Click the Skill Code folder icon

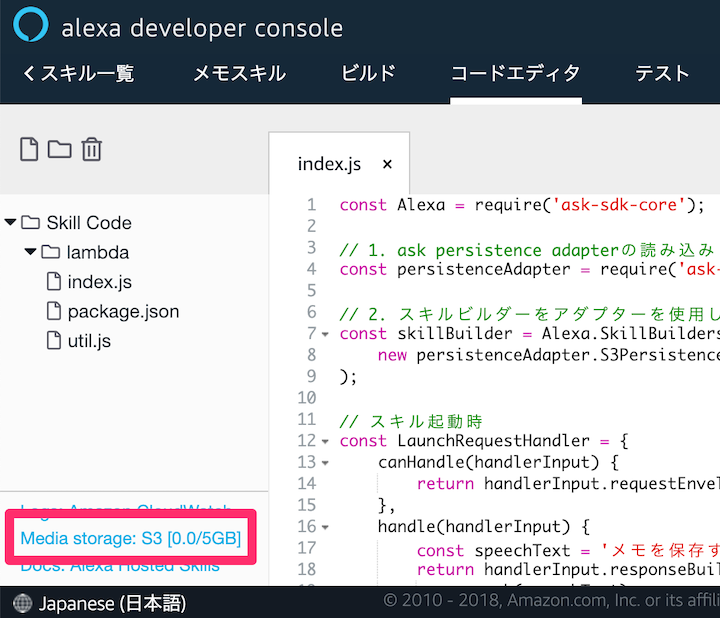tap(30, 223)
